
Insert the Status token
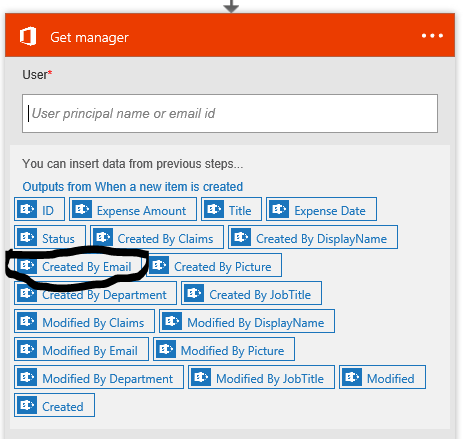[50, 237]
